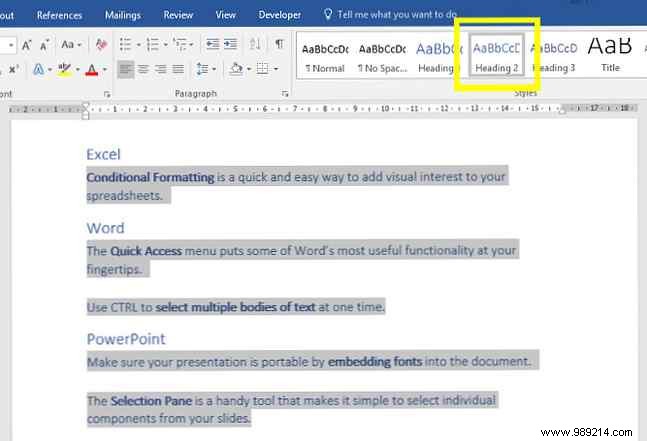Toggle Show/Hide paragraph marks
This screenshot has width=647, height=441.
(x=279, y=44)
